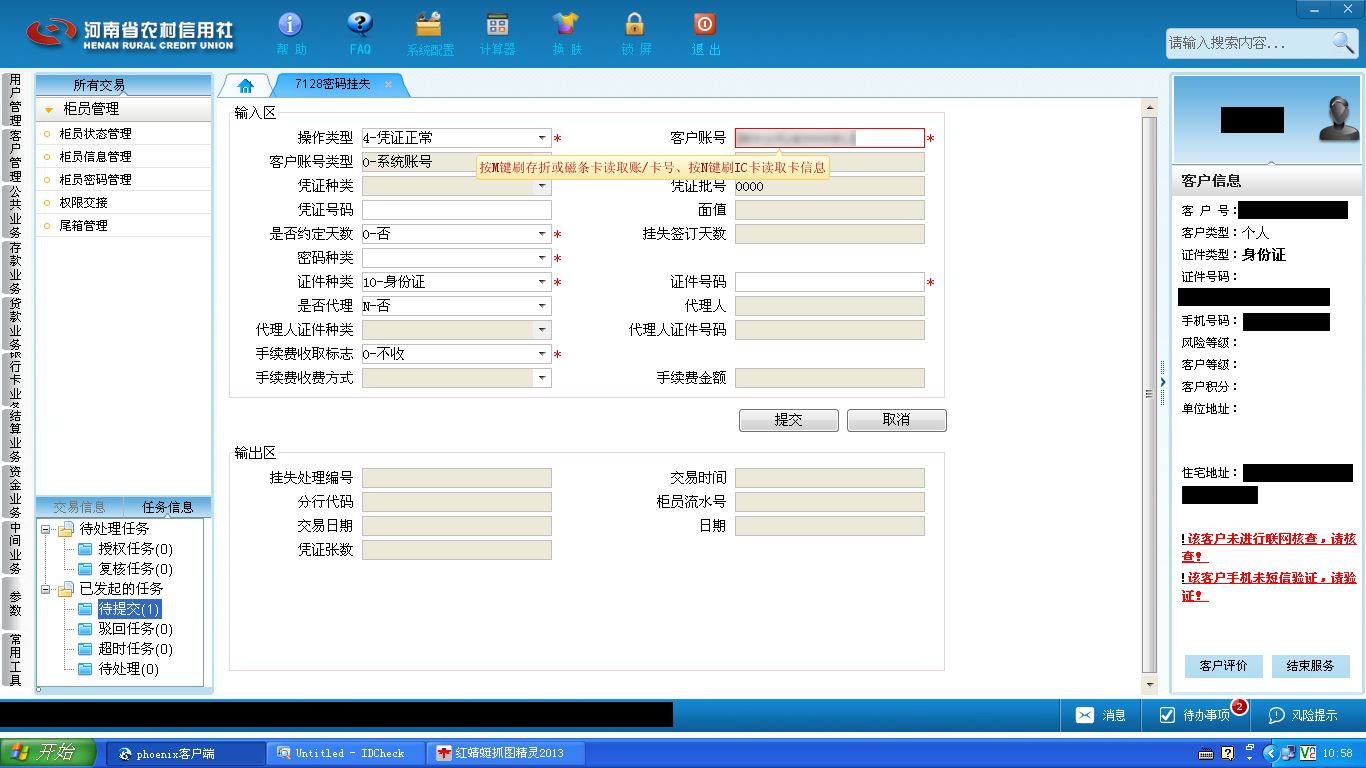Go to the home tab icon
The height and width of the screenshot is (768, 1366).
click(x=246, y=85)
